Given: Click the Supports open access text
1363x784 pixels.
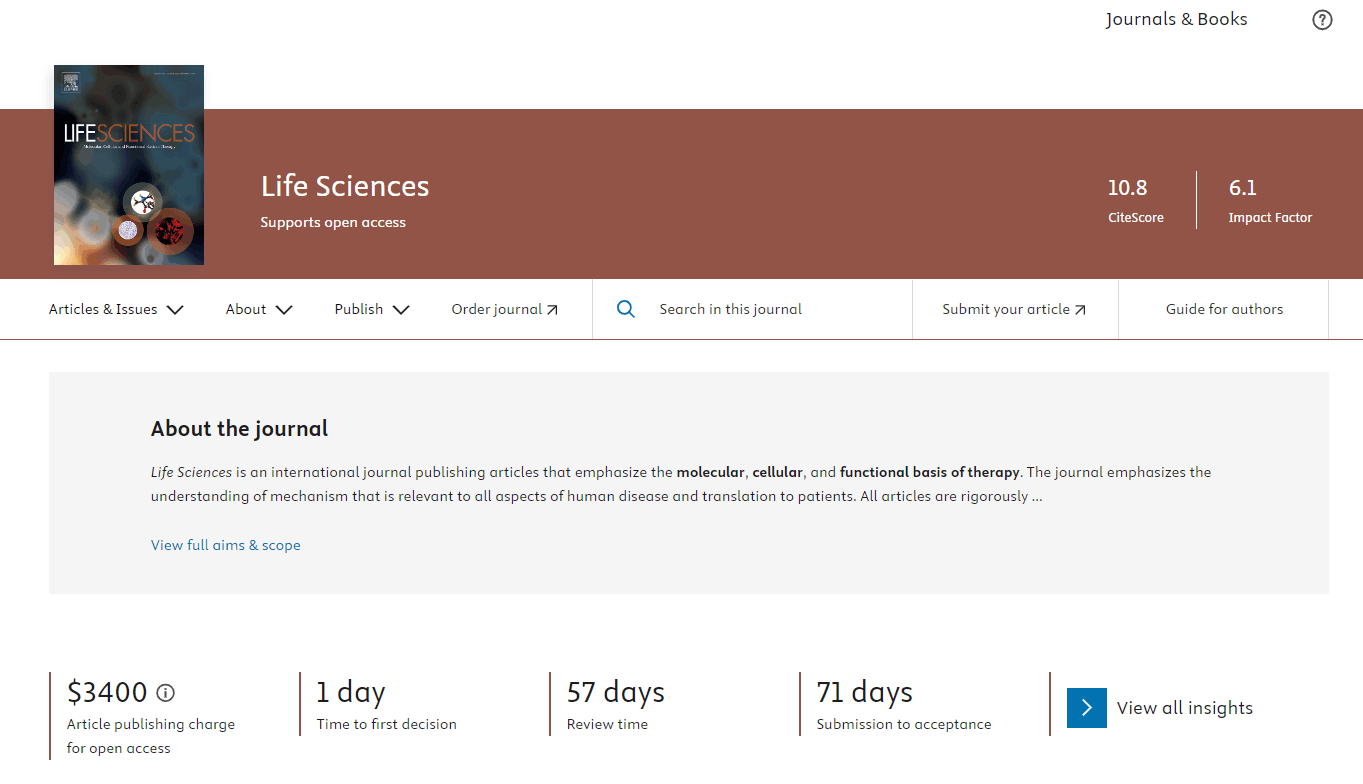Looking at the screenshot, I should (x=333, y=222).
